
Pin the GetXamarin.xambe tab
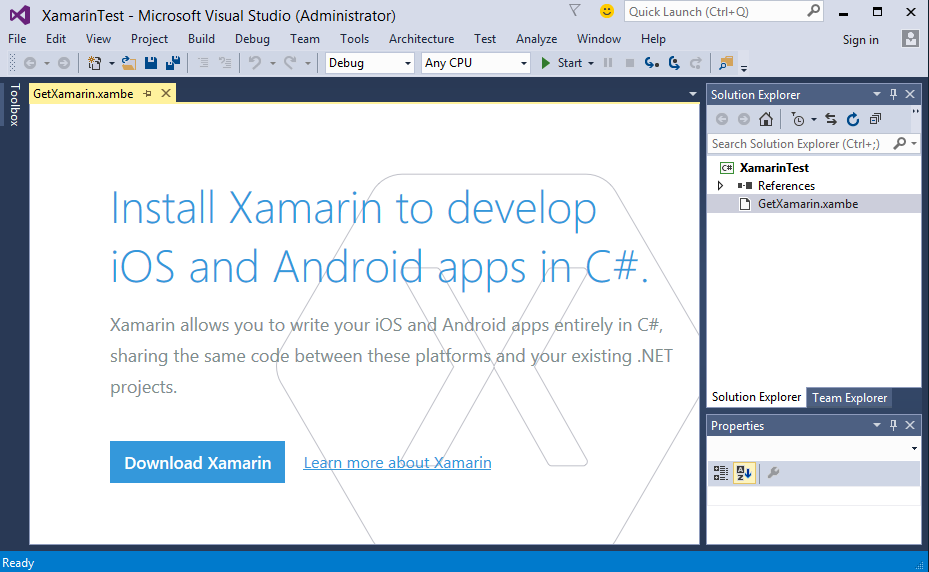[x=148, y=94]
